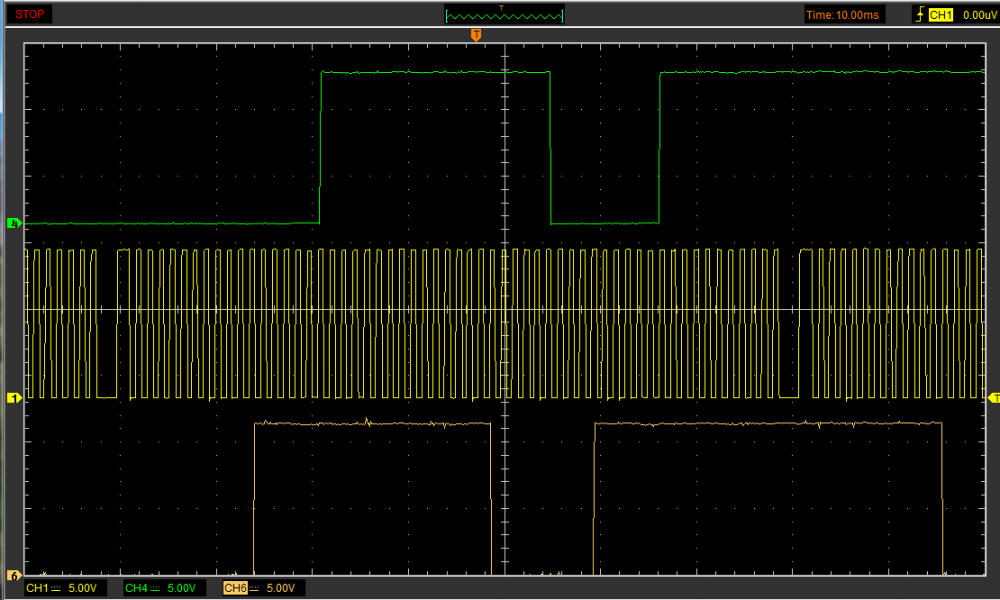Click the CH1 label in bottom status bar
1000x600 pixels.
[35, 588]
